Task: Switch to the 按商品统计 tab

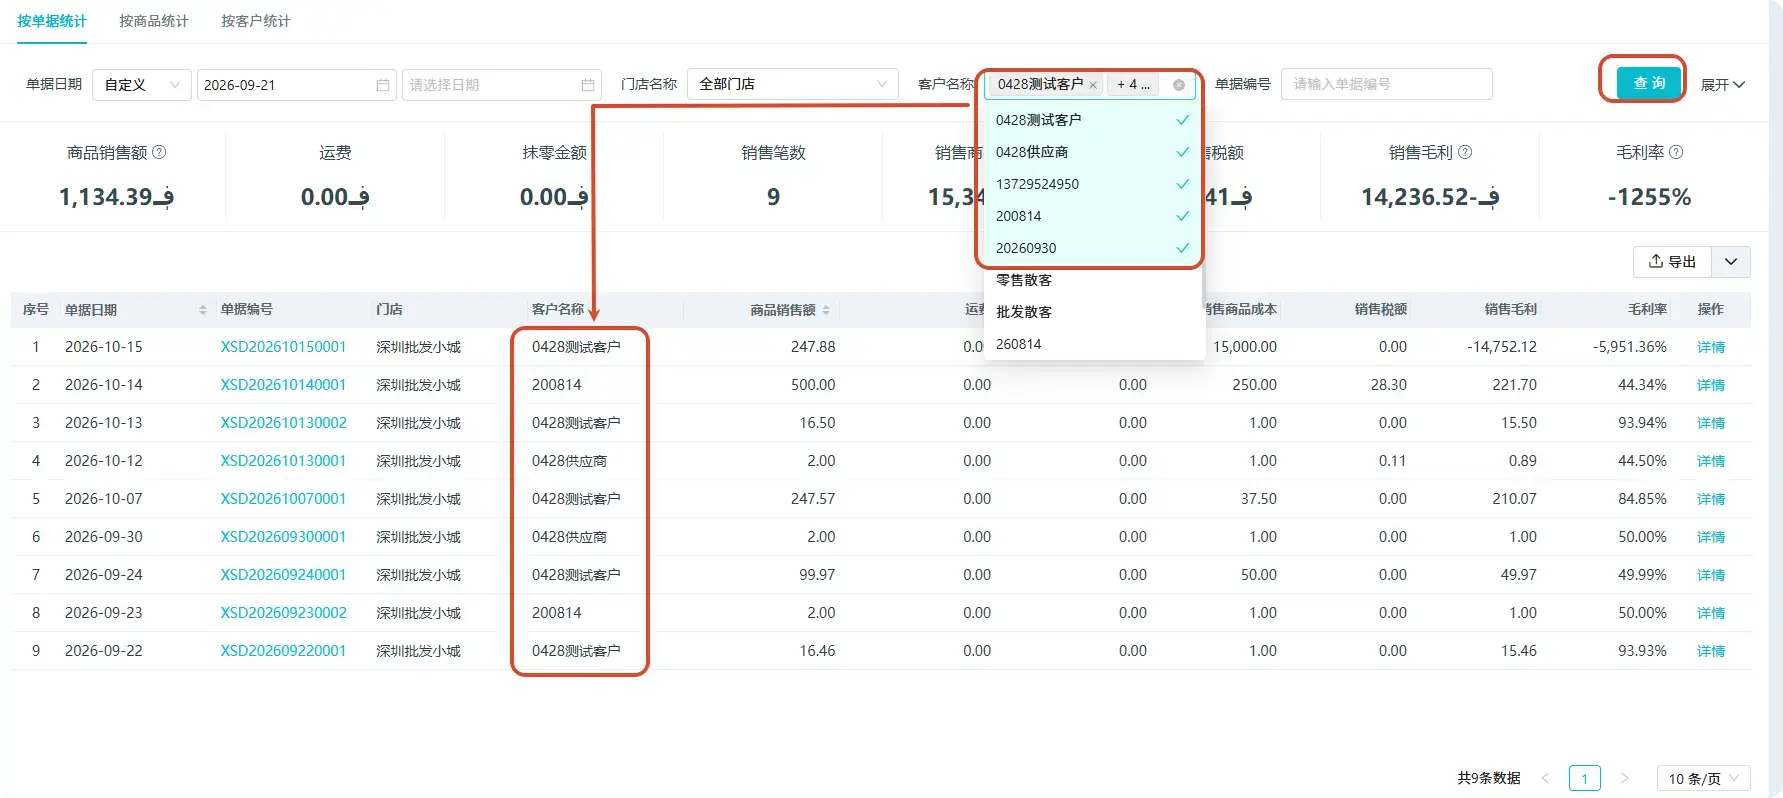Action: coord(154,21)
